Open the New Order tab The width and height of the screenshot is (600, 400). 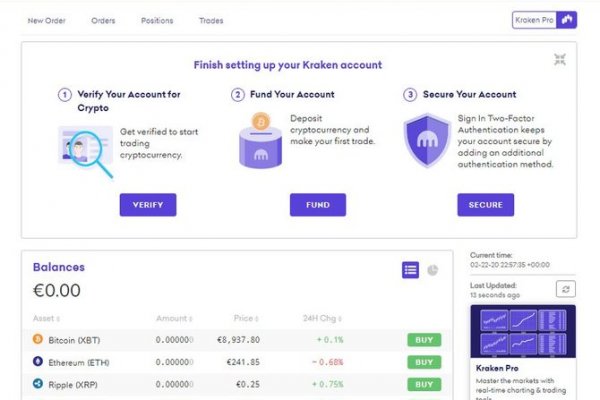(47, 20)
